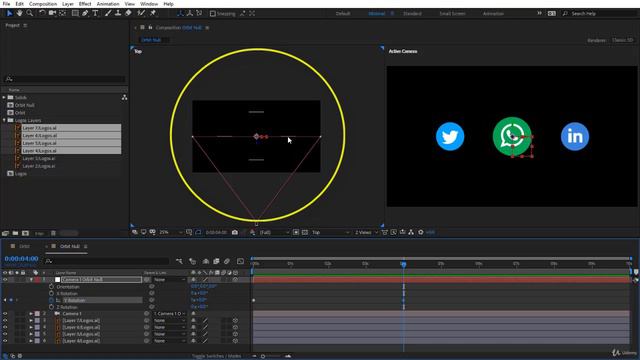This screenshot has height=360, width=640.
Task: Hide the Camera 1 layer
Action: tap(5, 313)
